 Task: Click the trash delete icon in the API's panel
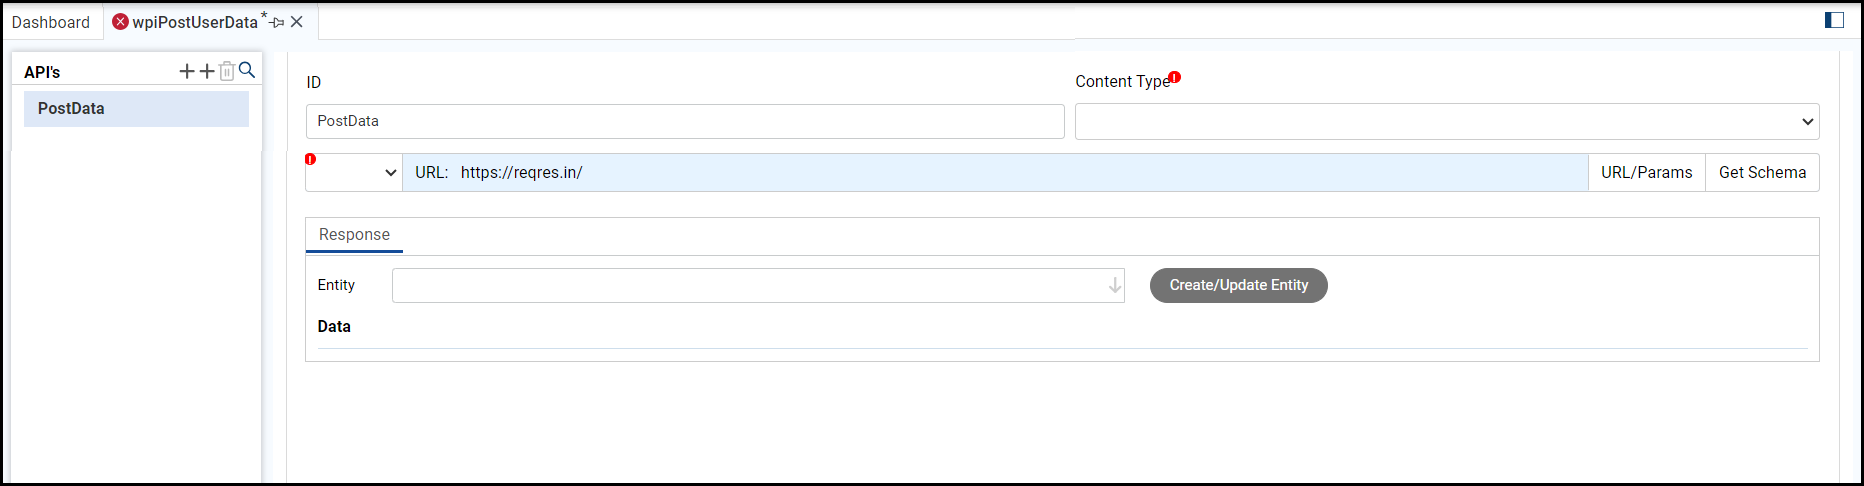pyautogui.click(x=227, y=71)
